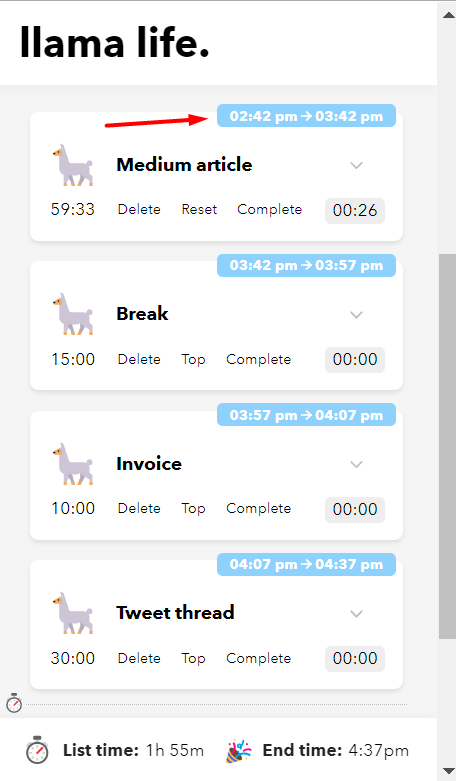456x781 pixels.
Task: Click the llama life. logo title
Action: tap(114, 42)
